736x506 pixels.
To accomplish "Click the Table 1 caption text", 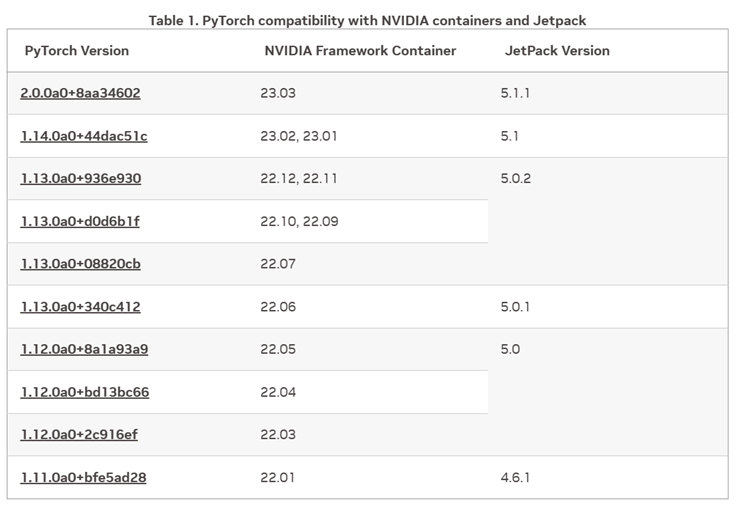I will click(368, 20).
